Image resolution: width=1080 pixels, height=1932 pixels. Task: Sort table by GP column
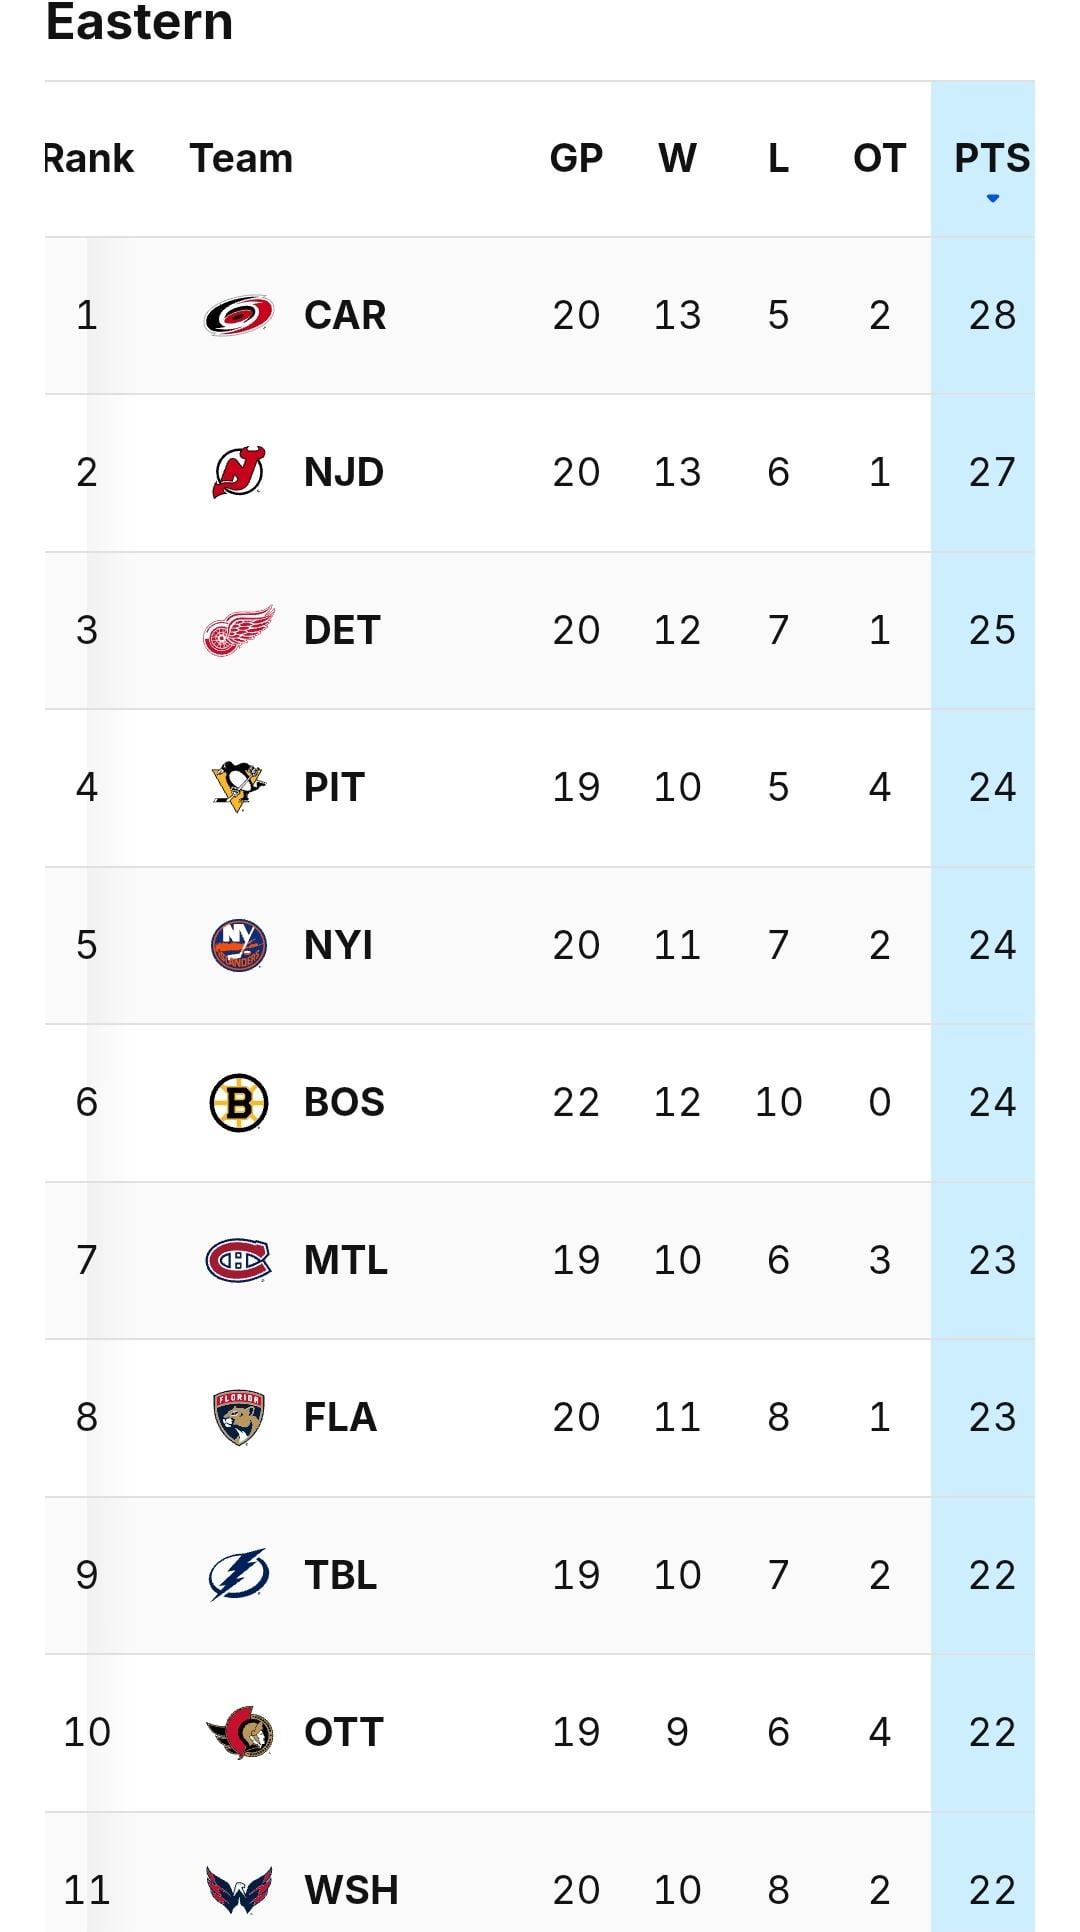576,158
